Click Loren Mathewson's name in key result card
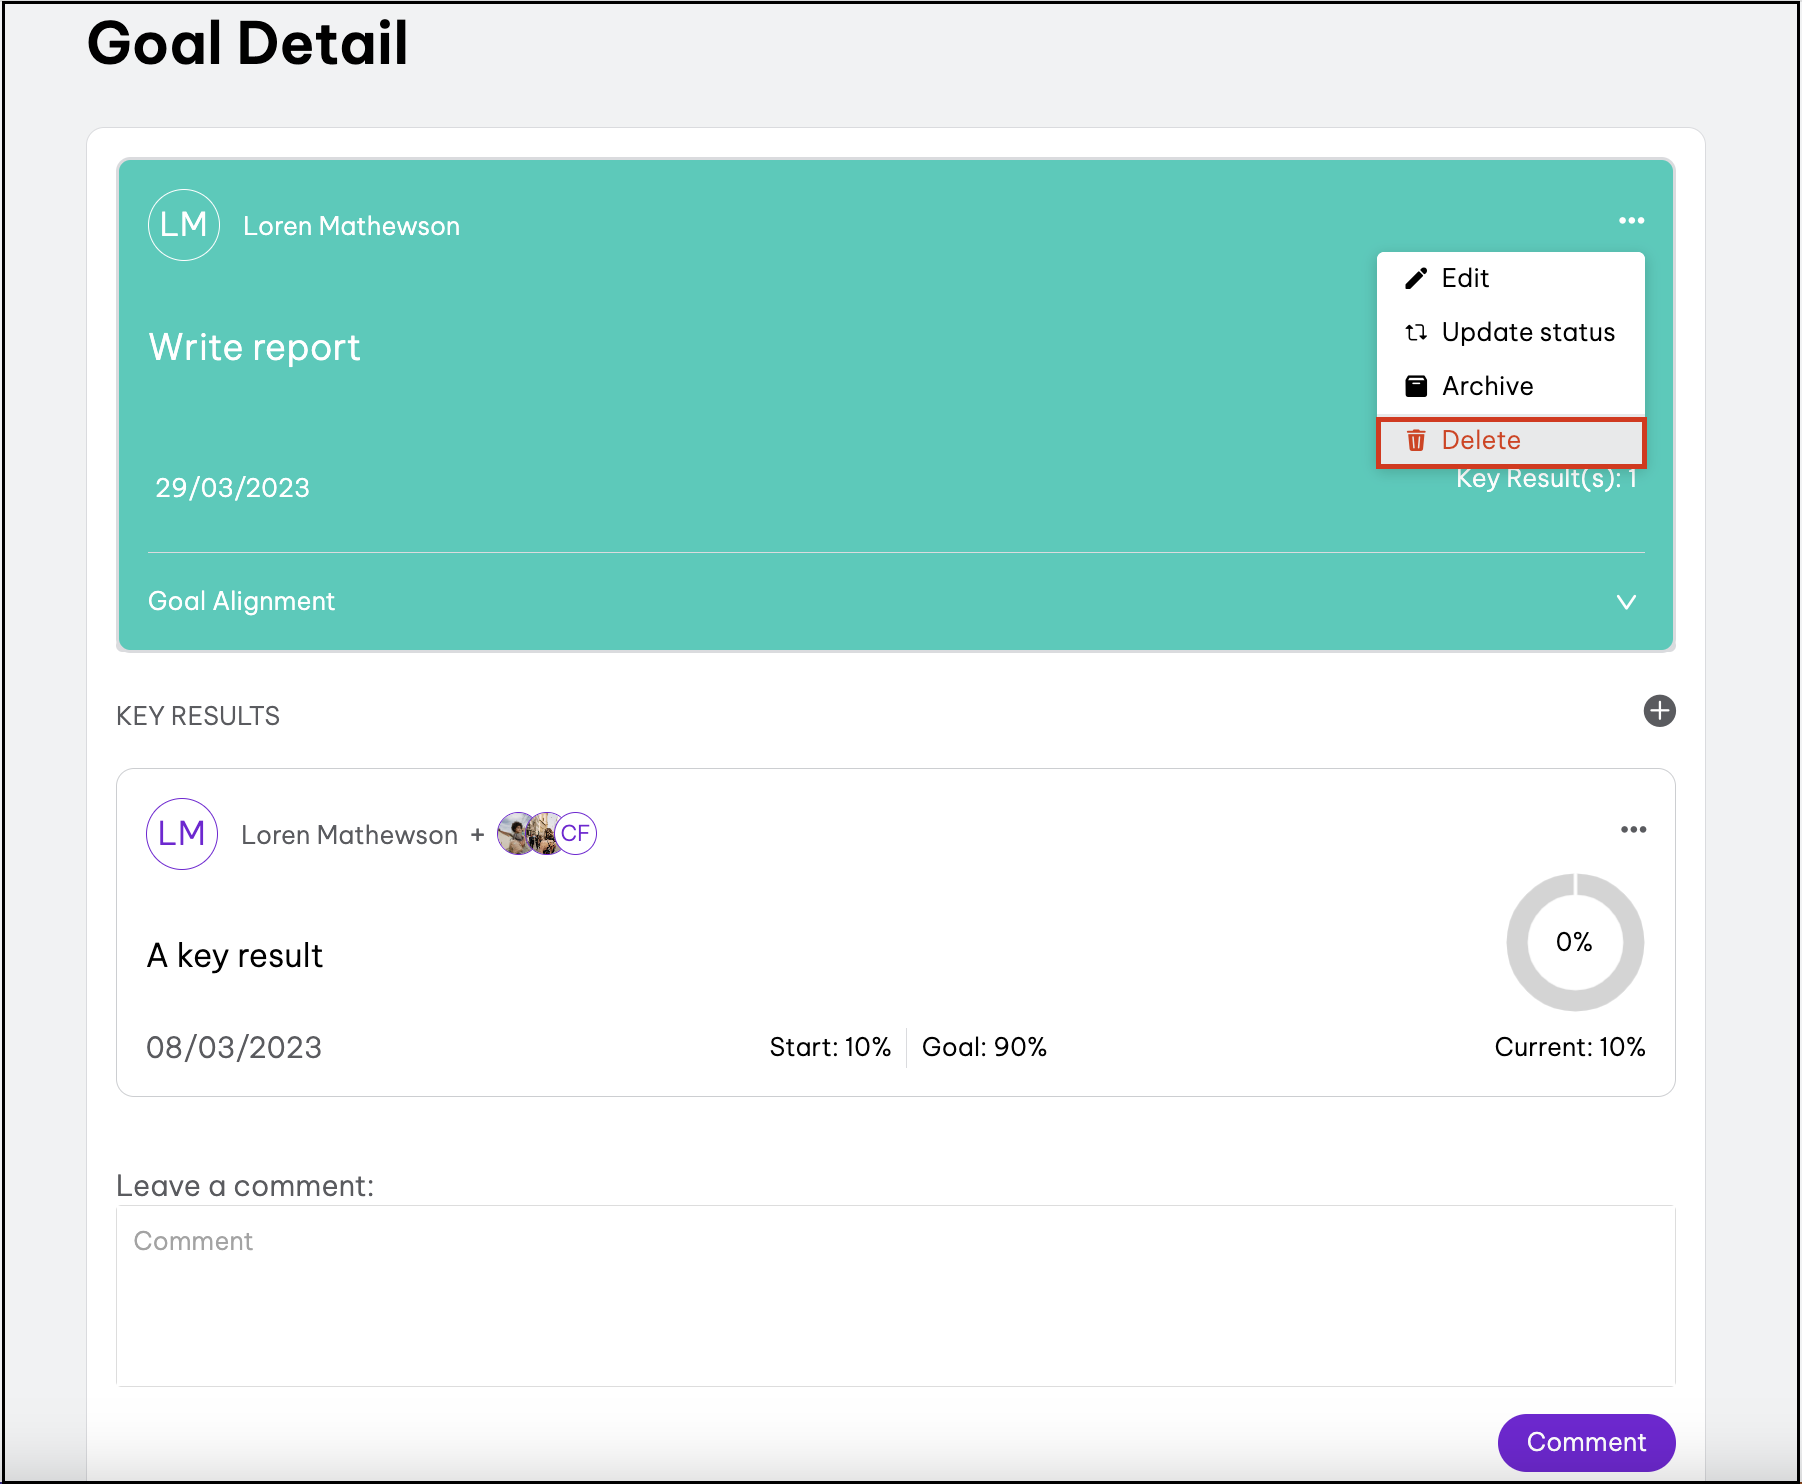The height and width of the screenshot is (1484, 1802). click(x=349, y=835)
